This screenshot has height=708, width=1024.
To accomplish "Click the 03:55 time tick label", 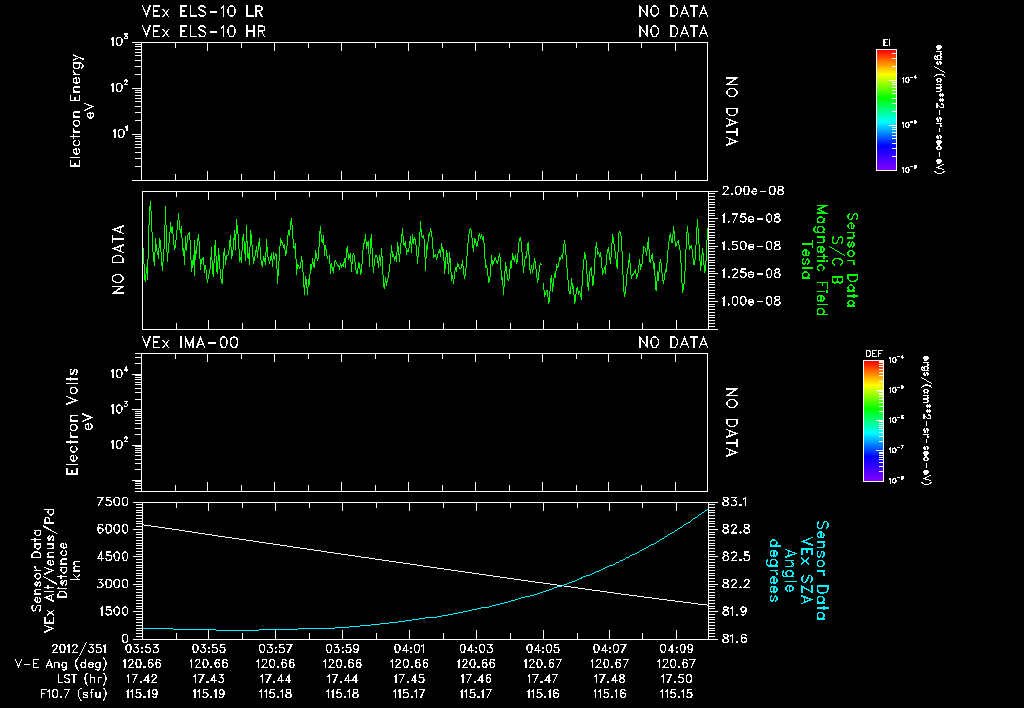I will 209,649.
